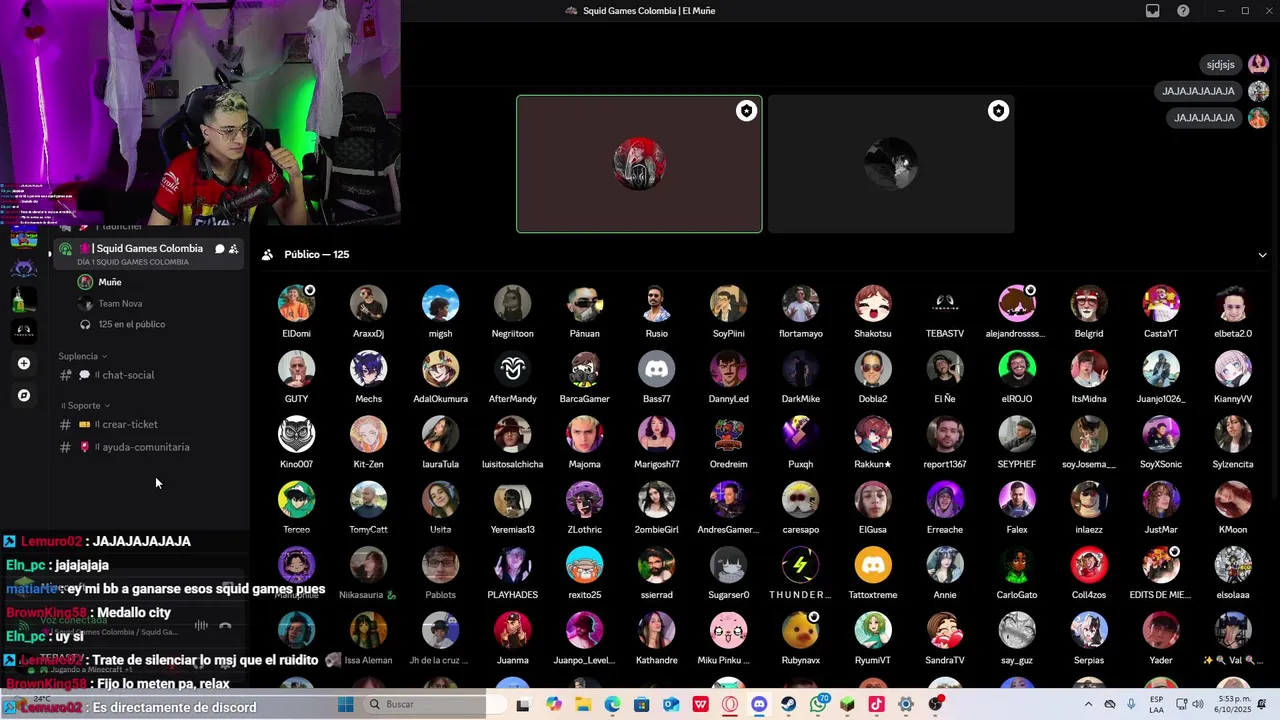
Task: Open TEBASTV's audience avatar
Action: click(x=944, y=304)
